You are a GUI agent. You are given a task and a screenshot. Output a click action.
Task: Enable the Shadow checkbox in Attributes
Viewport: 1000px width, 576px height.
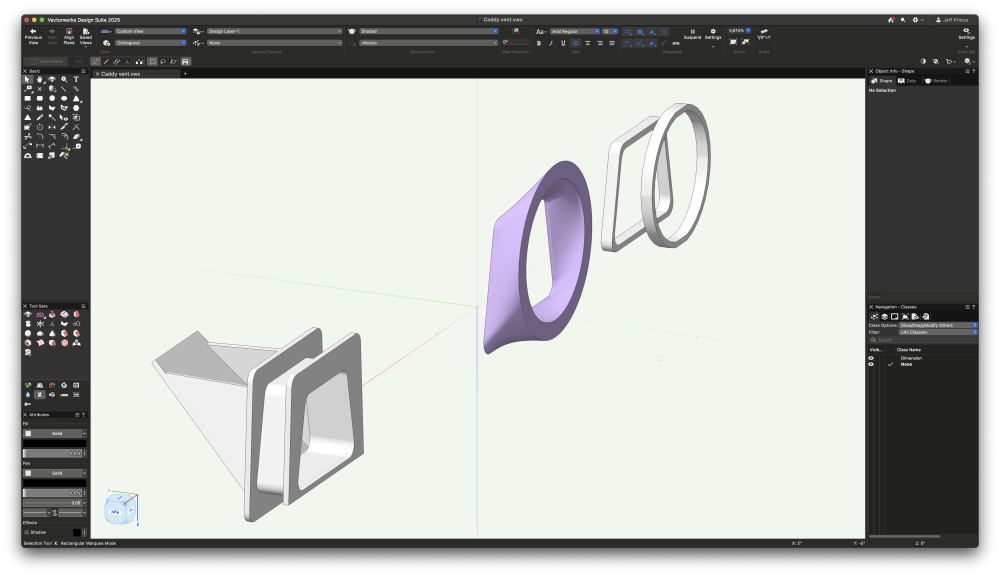pos(26,532)
